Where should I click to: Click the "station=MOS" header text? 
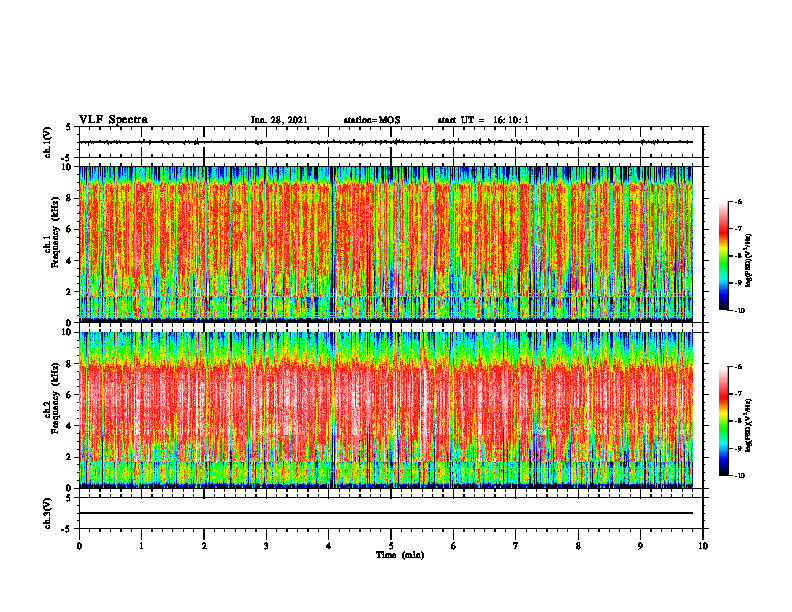pos(372,120)
